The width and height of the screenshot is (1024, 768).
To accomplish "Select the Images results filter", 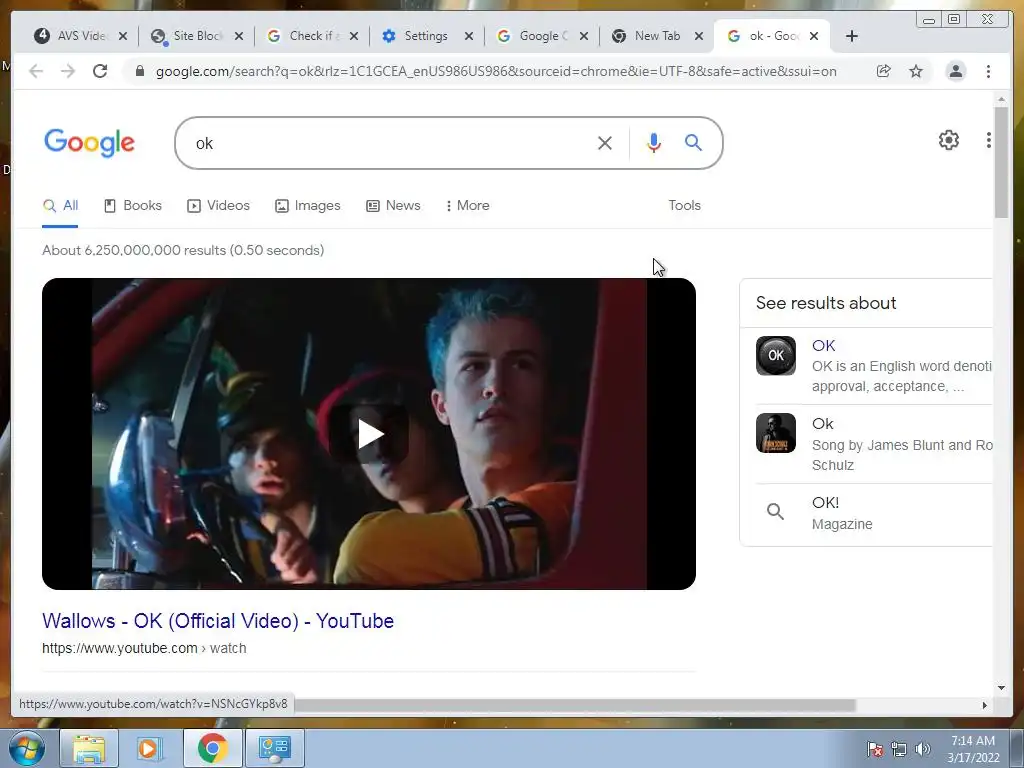I will click(x=308, y=206).
